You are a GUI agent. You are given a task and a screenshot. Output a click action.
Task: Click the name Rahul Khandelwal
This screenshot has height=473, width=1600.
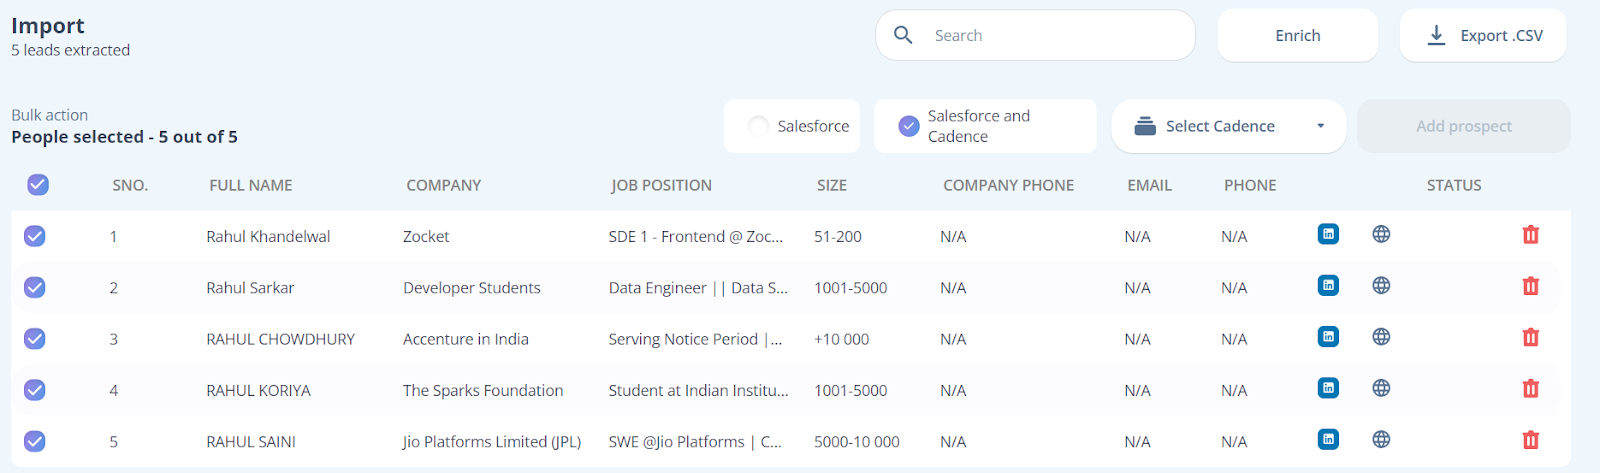click(x=268, y=237)
